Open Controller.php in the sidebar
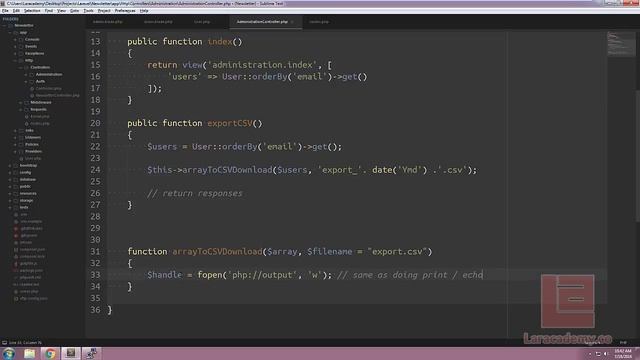Image resolution: width=640 pixels, height=360 pixels. (48, 89)
